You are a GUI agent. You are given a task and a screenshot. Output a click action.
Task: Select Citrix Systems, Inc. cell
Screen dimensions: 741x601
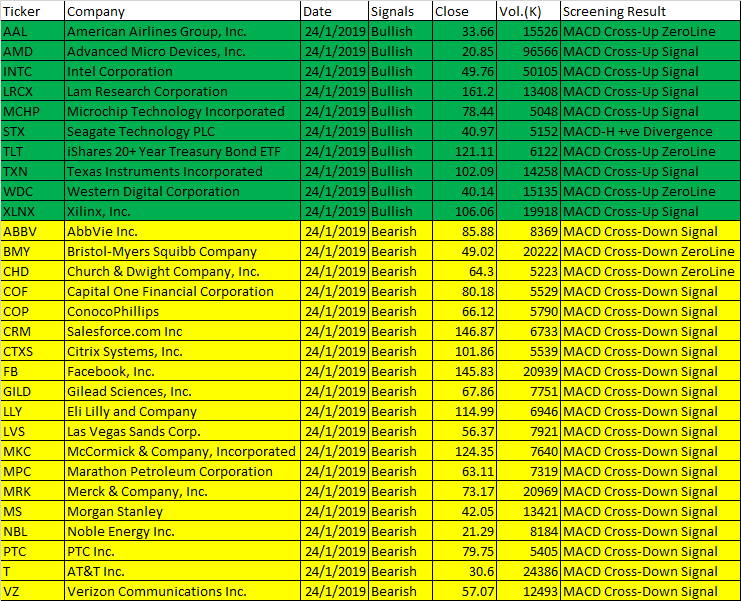(x=182, y=352)
